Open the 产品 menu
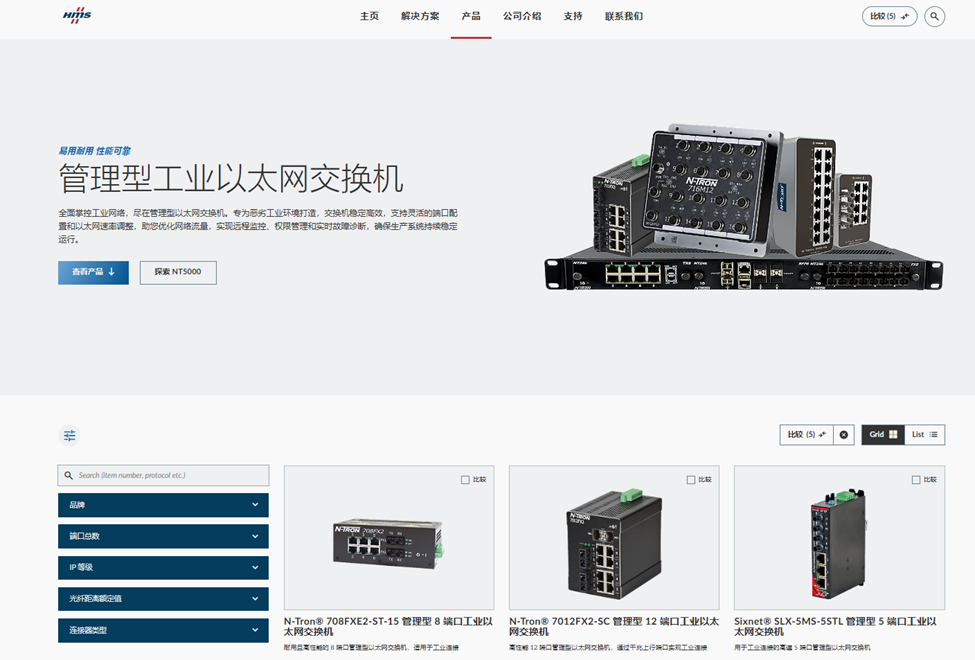The height and width of the screenshot is (660, 975). 471,16
